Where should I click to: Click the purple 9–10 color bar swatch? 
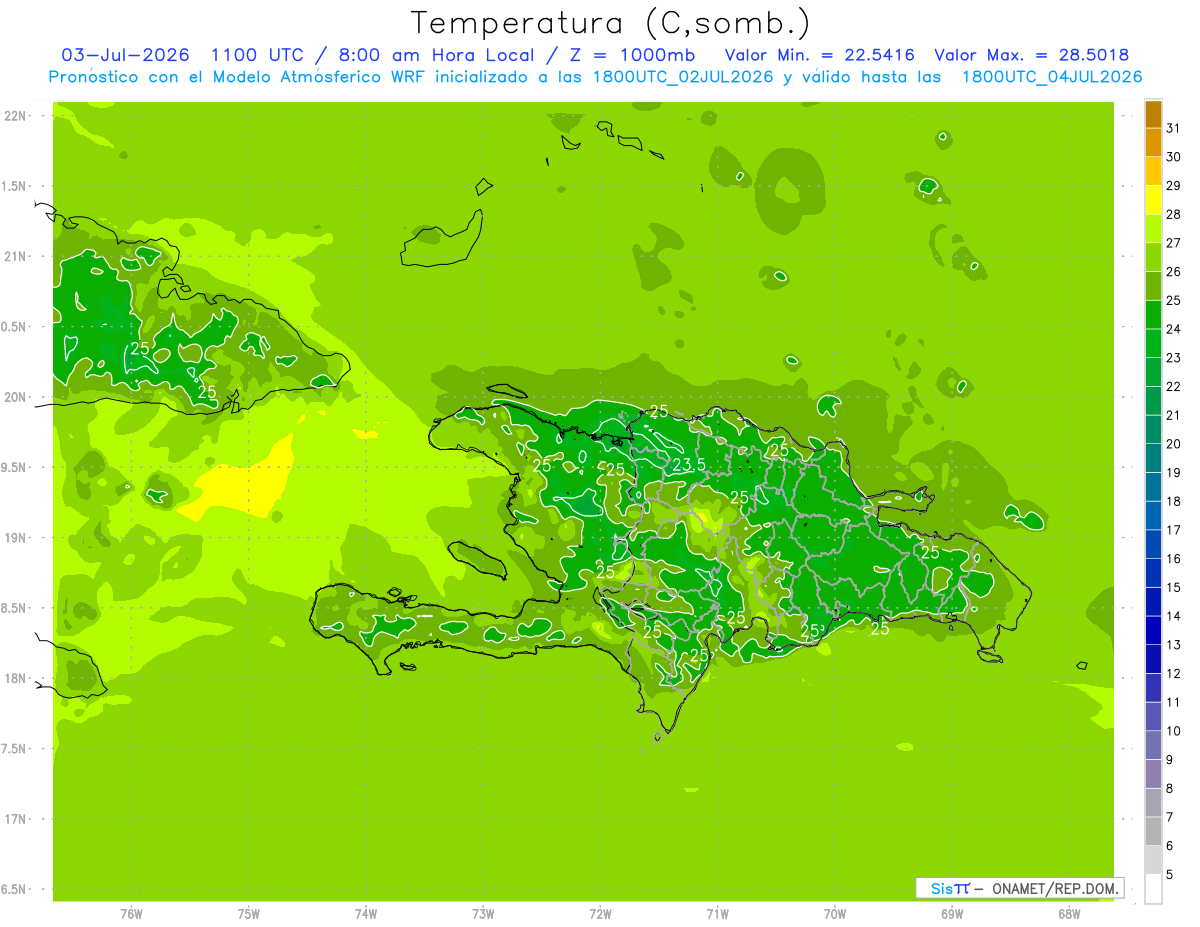click(1153, 745)
